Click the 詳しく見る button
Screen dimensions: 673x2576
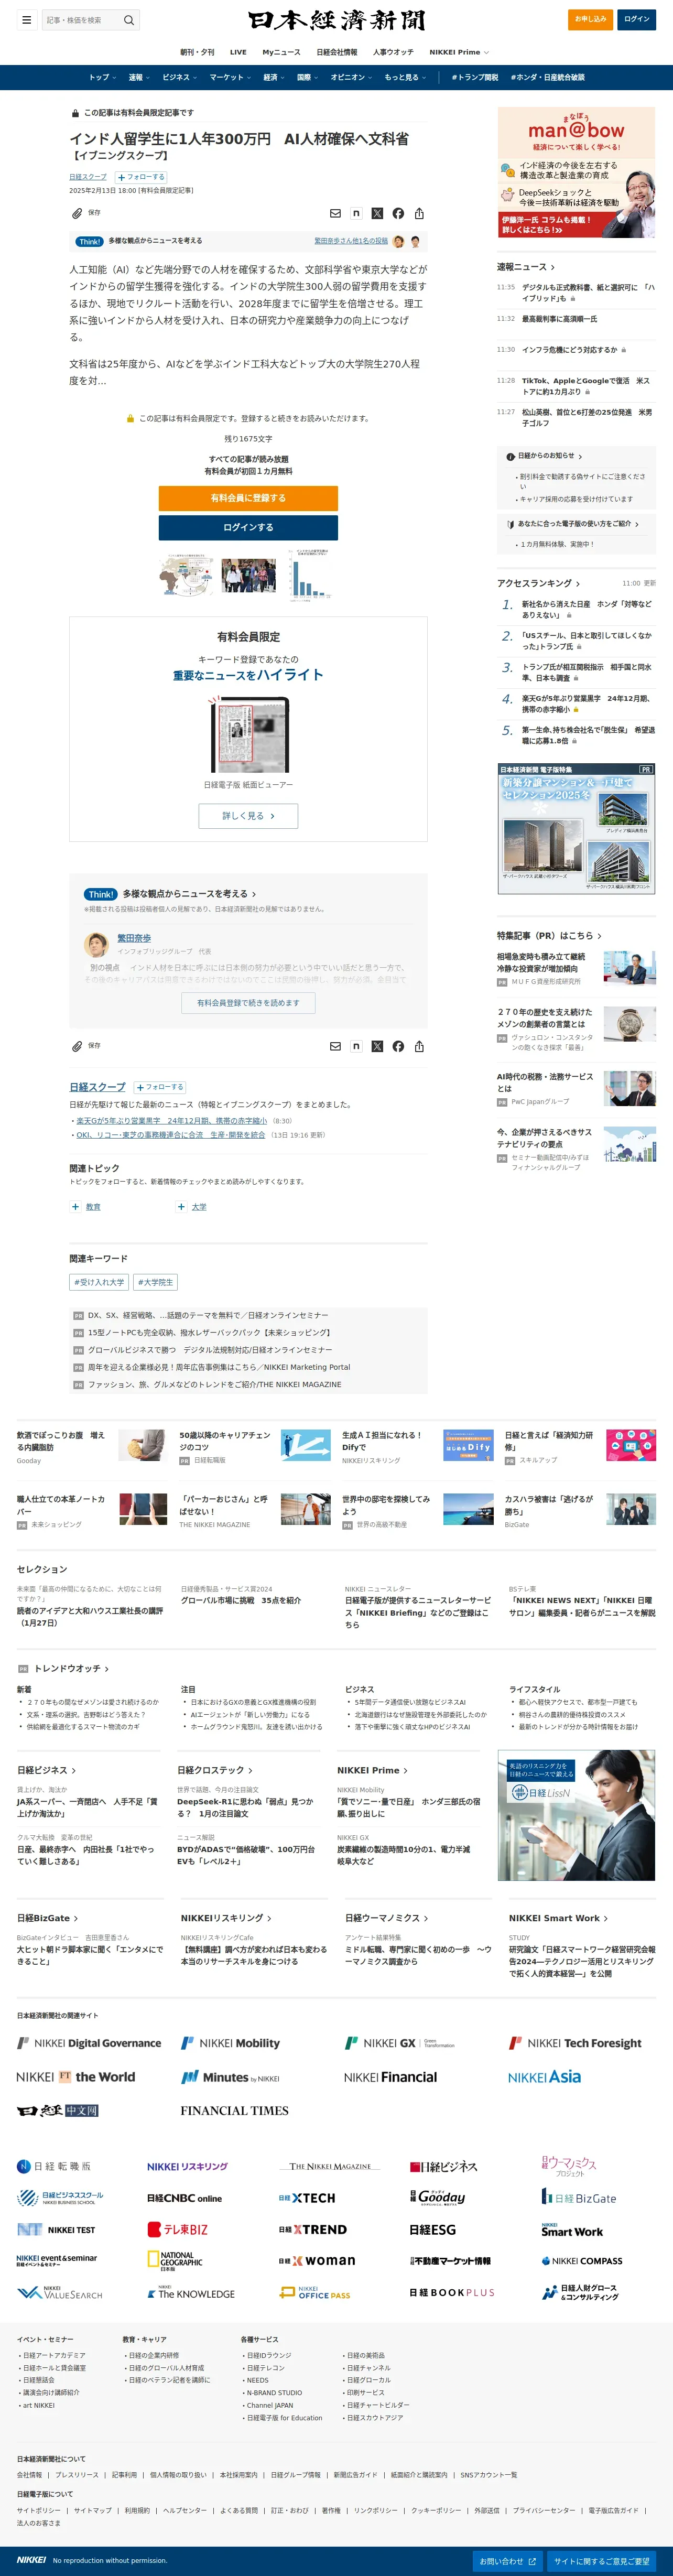(x=248, y=816)
